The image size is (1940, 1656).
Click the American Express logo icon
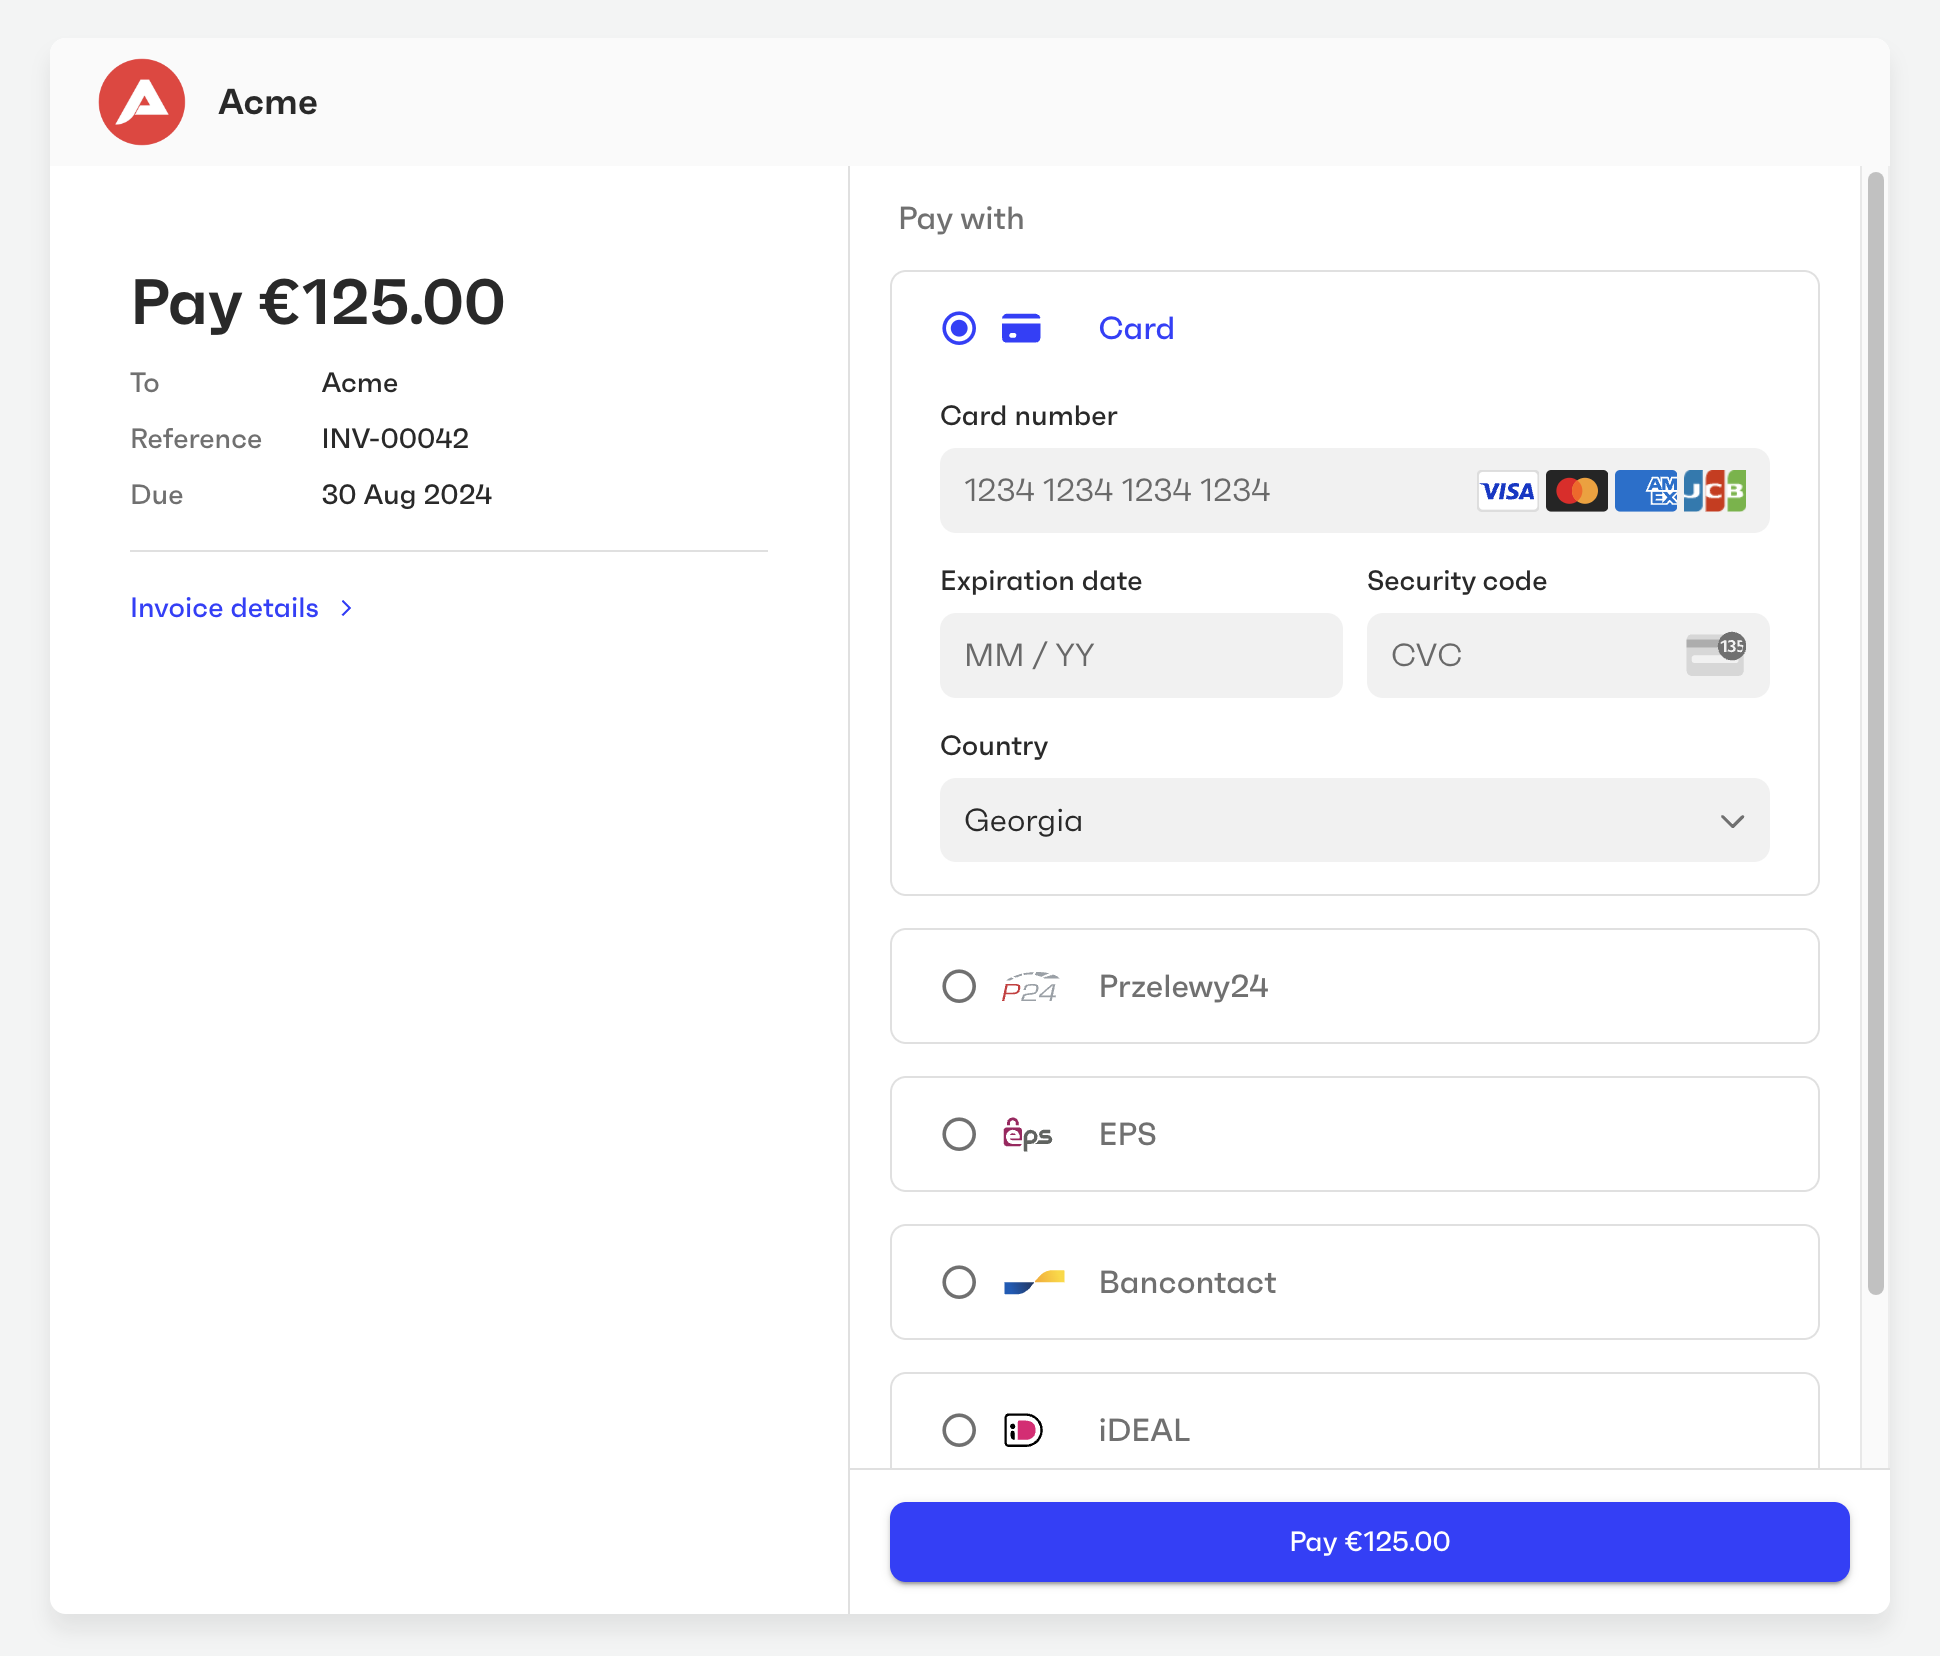point(1646,491)
